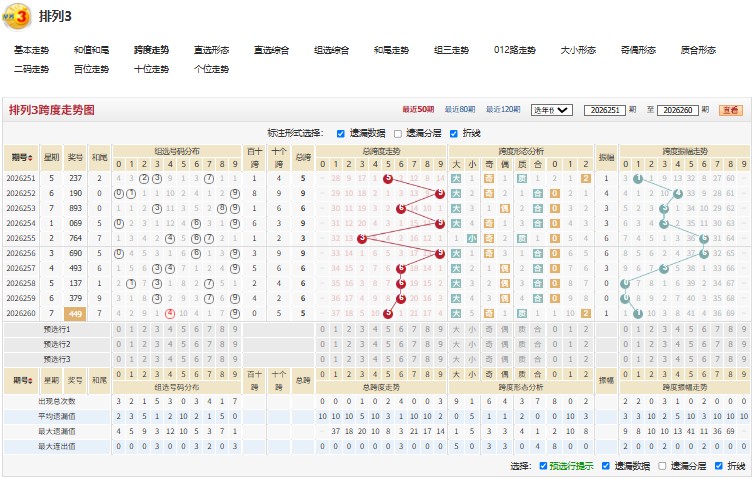Image resolution: width=753 pixels, height=479 pixels.
Task: Click period number 2026253 in table
Action: [x=21, y=209]
